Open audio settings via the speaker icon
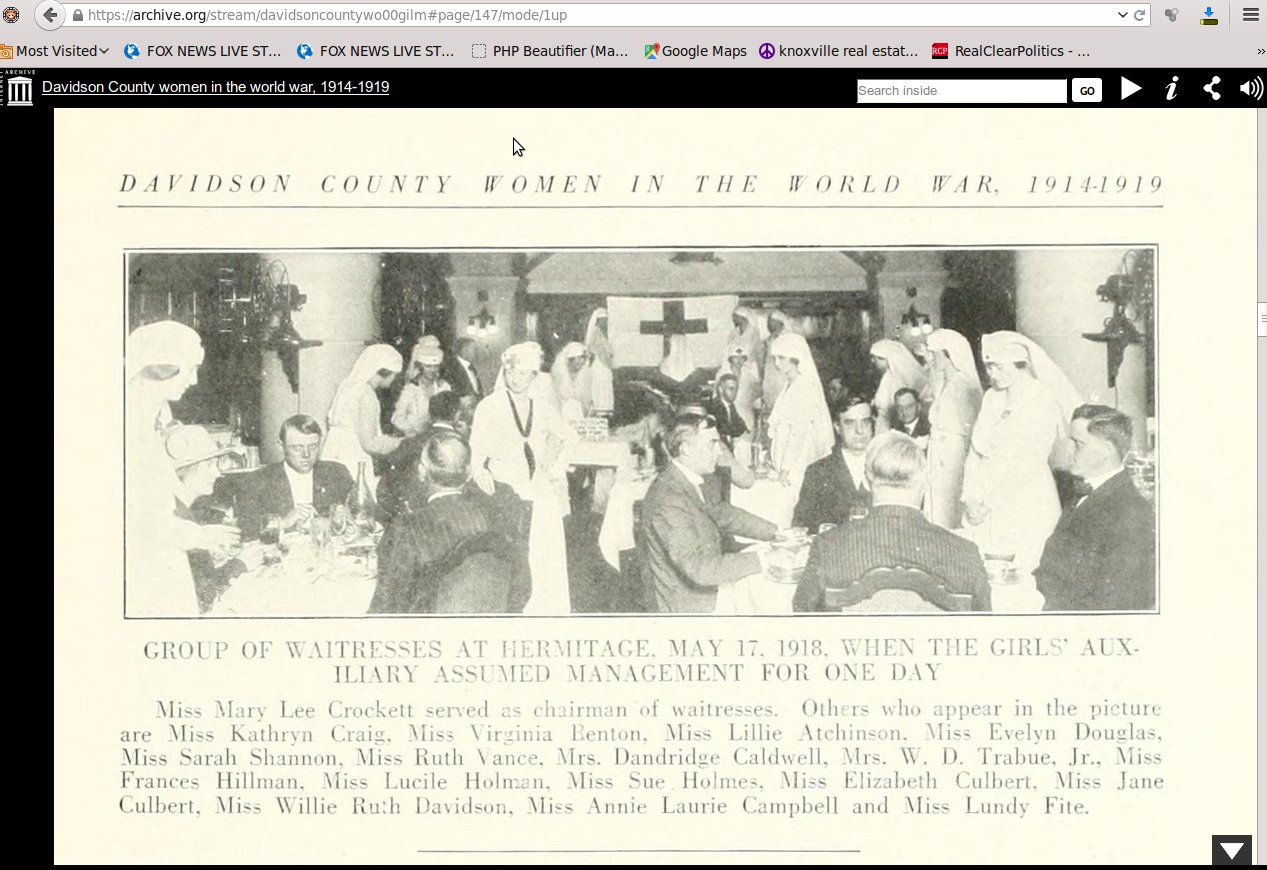 pos(1251,88)
